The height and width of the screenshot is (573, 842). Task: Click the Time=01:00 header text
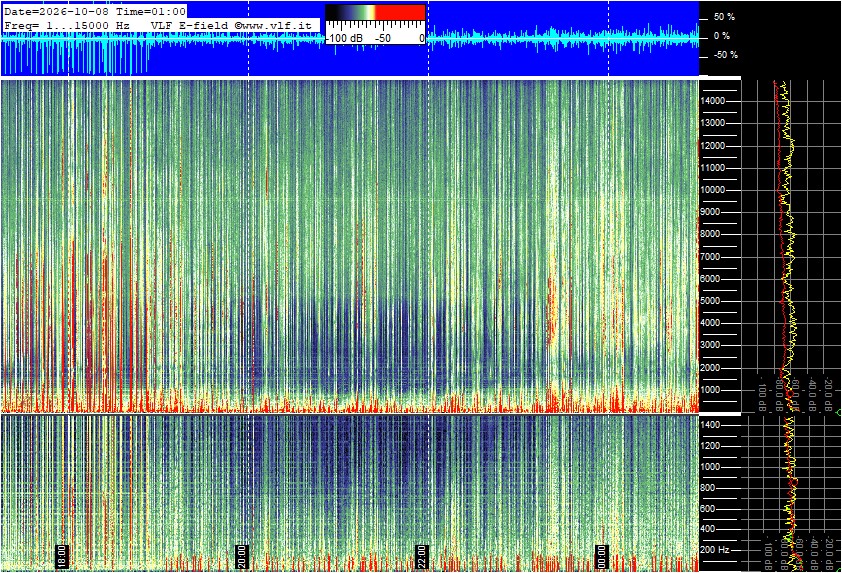[x=152, y=12]
